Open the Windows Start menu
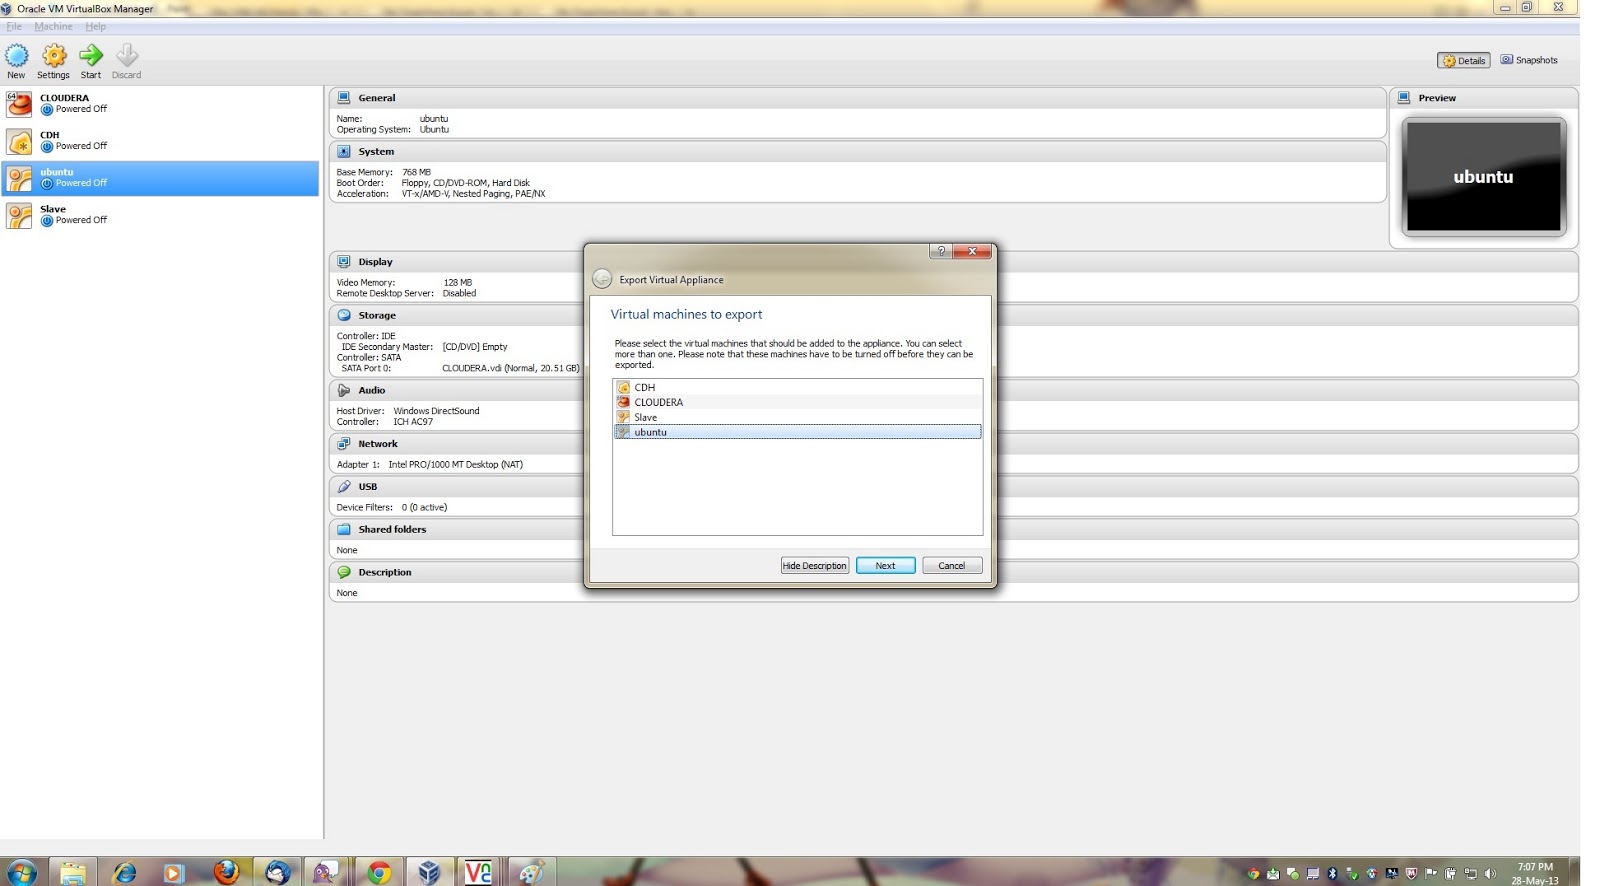Screen dimensions: 1600x886 coord(21,872)
